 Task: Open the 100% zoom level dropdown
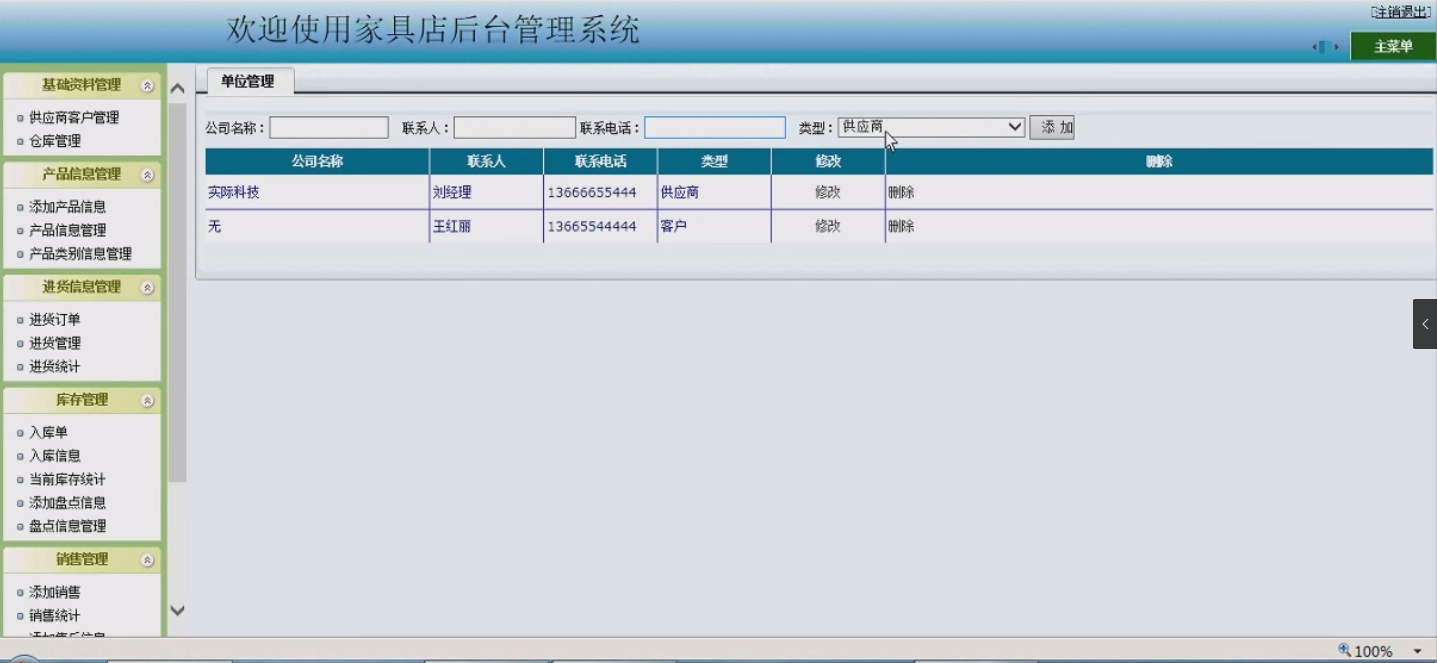pos(1417,651)
